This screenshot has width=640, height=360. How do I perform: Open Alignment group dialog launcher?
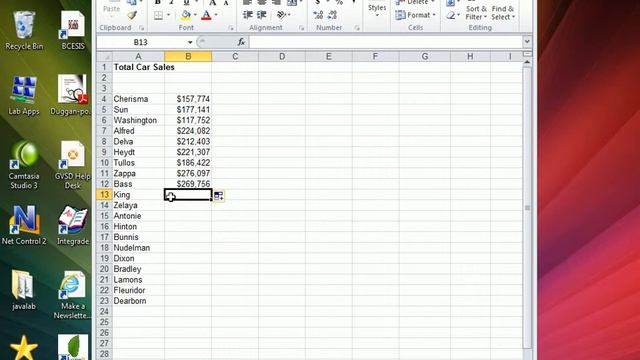click(x=302, y=28)
